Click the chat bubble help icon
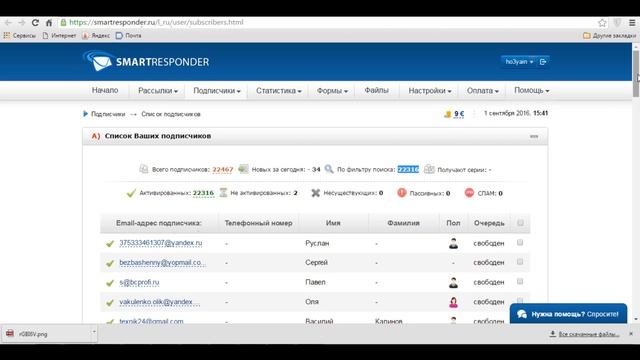The width and height of the screenshot is (640, 360). click(x=522, y=314)
